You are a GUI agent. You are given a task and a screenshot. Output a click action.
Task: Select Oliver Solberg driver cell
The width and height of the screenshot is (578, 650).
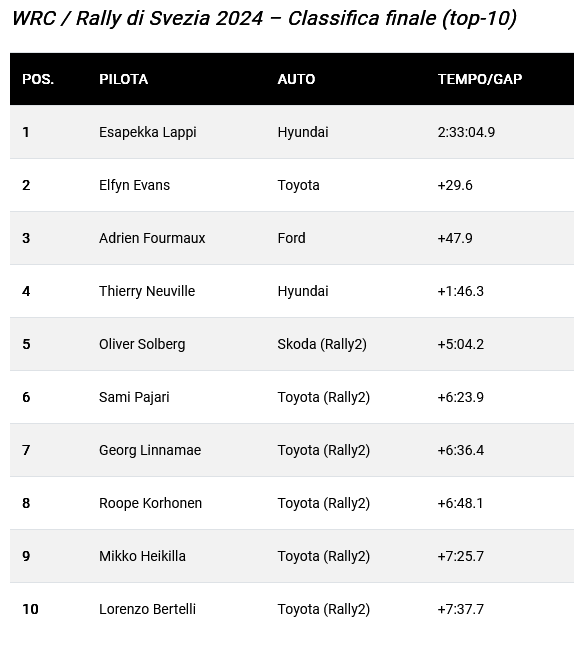pos(142,344)
